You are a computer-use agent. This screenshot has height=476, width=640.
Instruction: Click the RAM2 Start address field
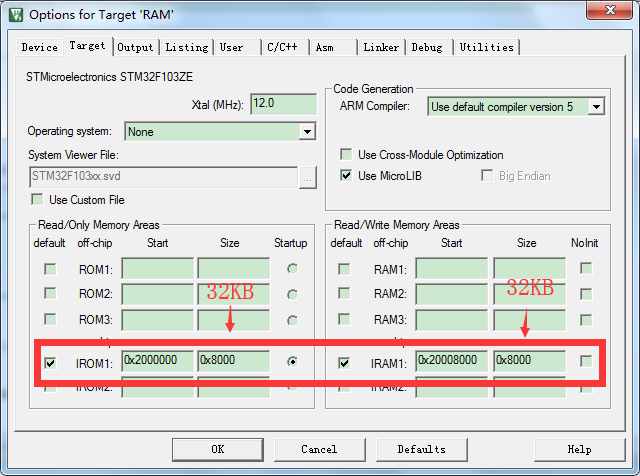[x=451, y=294]
